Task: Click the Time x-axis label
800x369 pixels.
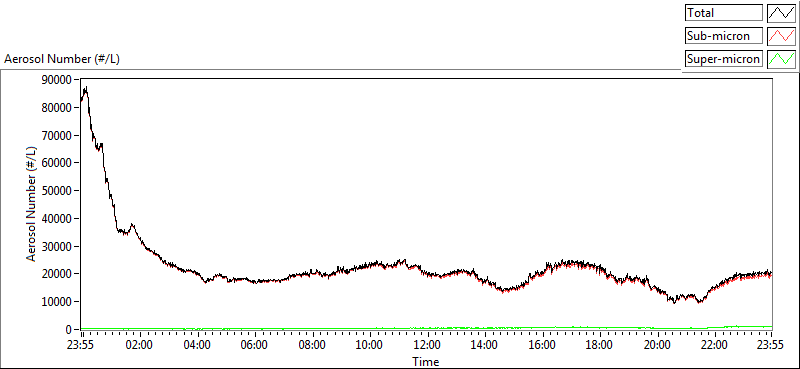Action: tap(426, 362)
